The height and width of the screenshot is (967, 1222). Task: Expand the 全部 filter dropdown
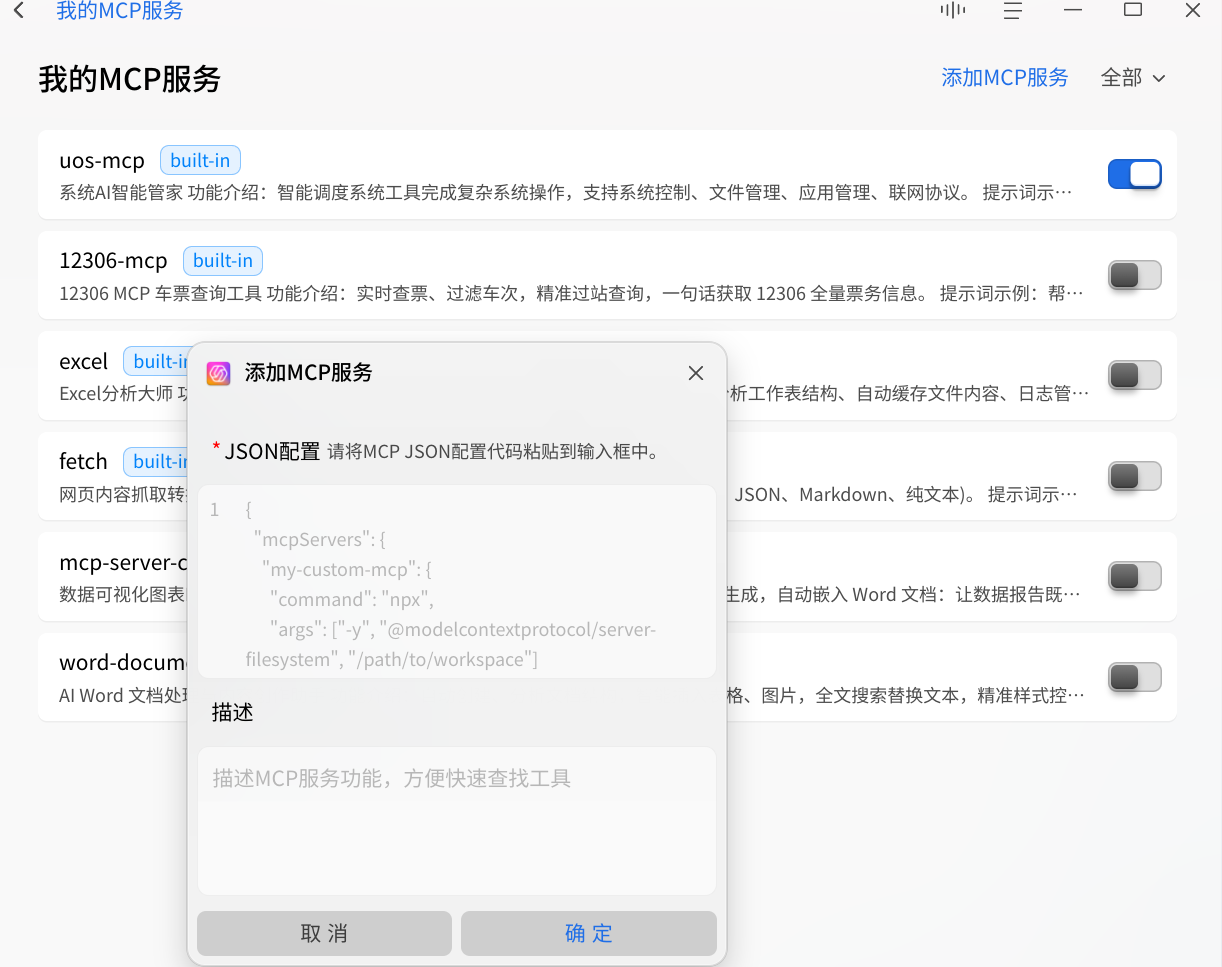coord(1133,78)
